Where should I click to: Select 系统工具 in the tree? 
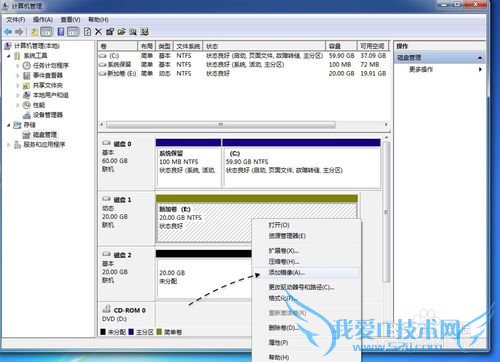(35, 56)
